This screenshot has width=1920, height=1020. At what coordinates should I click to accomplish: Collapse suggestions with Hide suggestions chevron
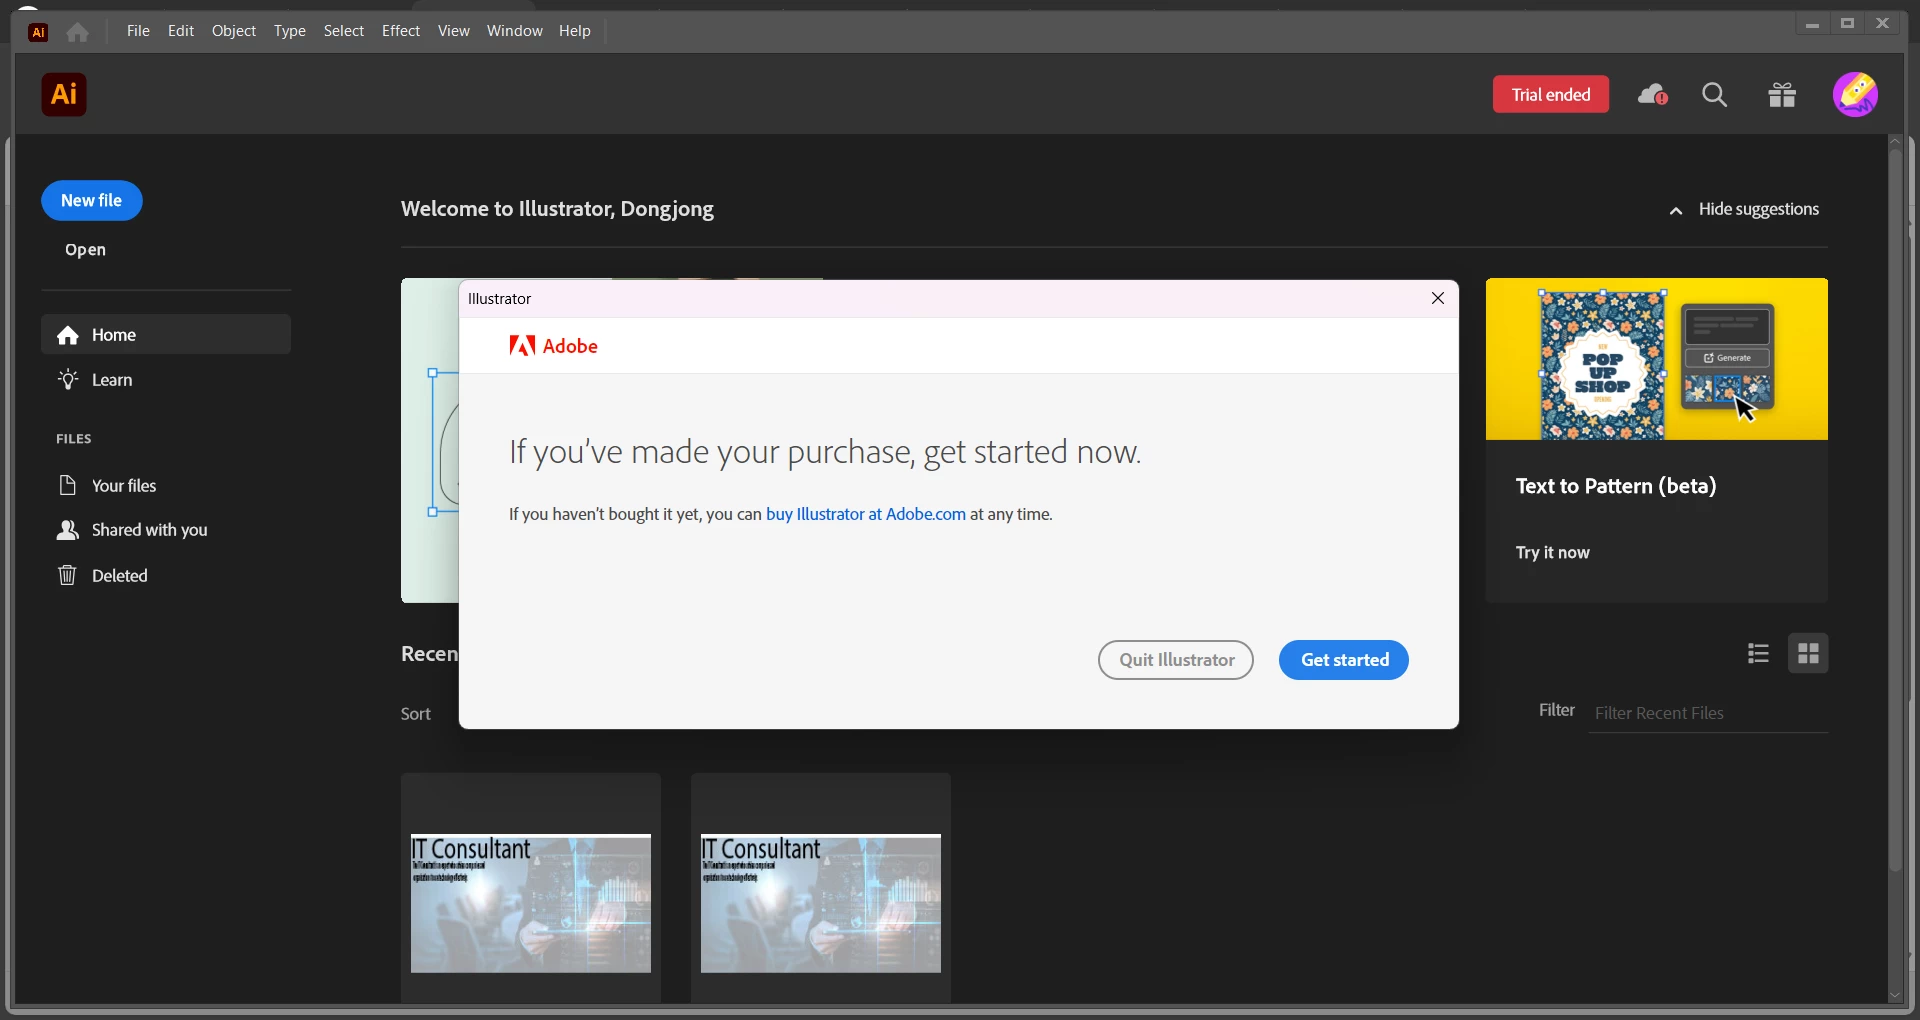[x=1677, y=211]
